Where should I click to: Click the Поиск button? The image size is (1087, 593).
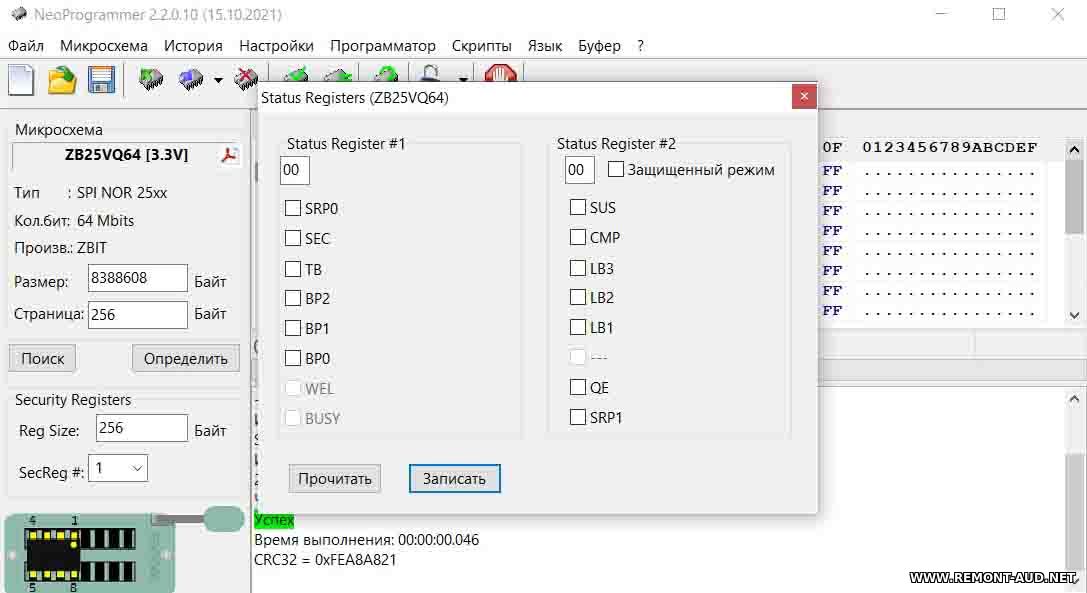[x=42, y=359]
